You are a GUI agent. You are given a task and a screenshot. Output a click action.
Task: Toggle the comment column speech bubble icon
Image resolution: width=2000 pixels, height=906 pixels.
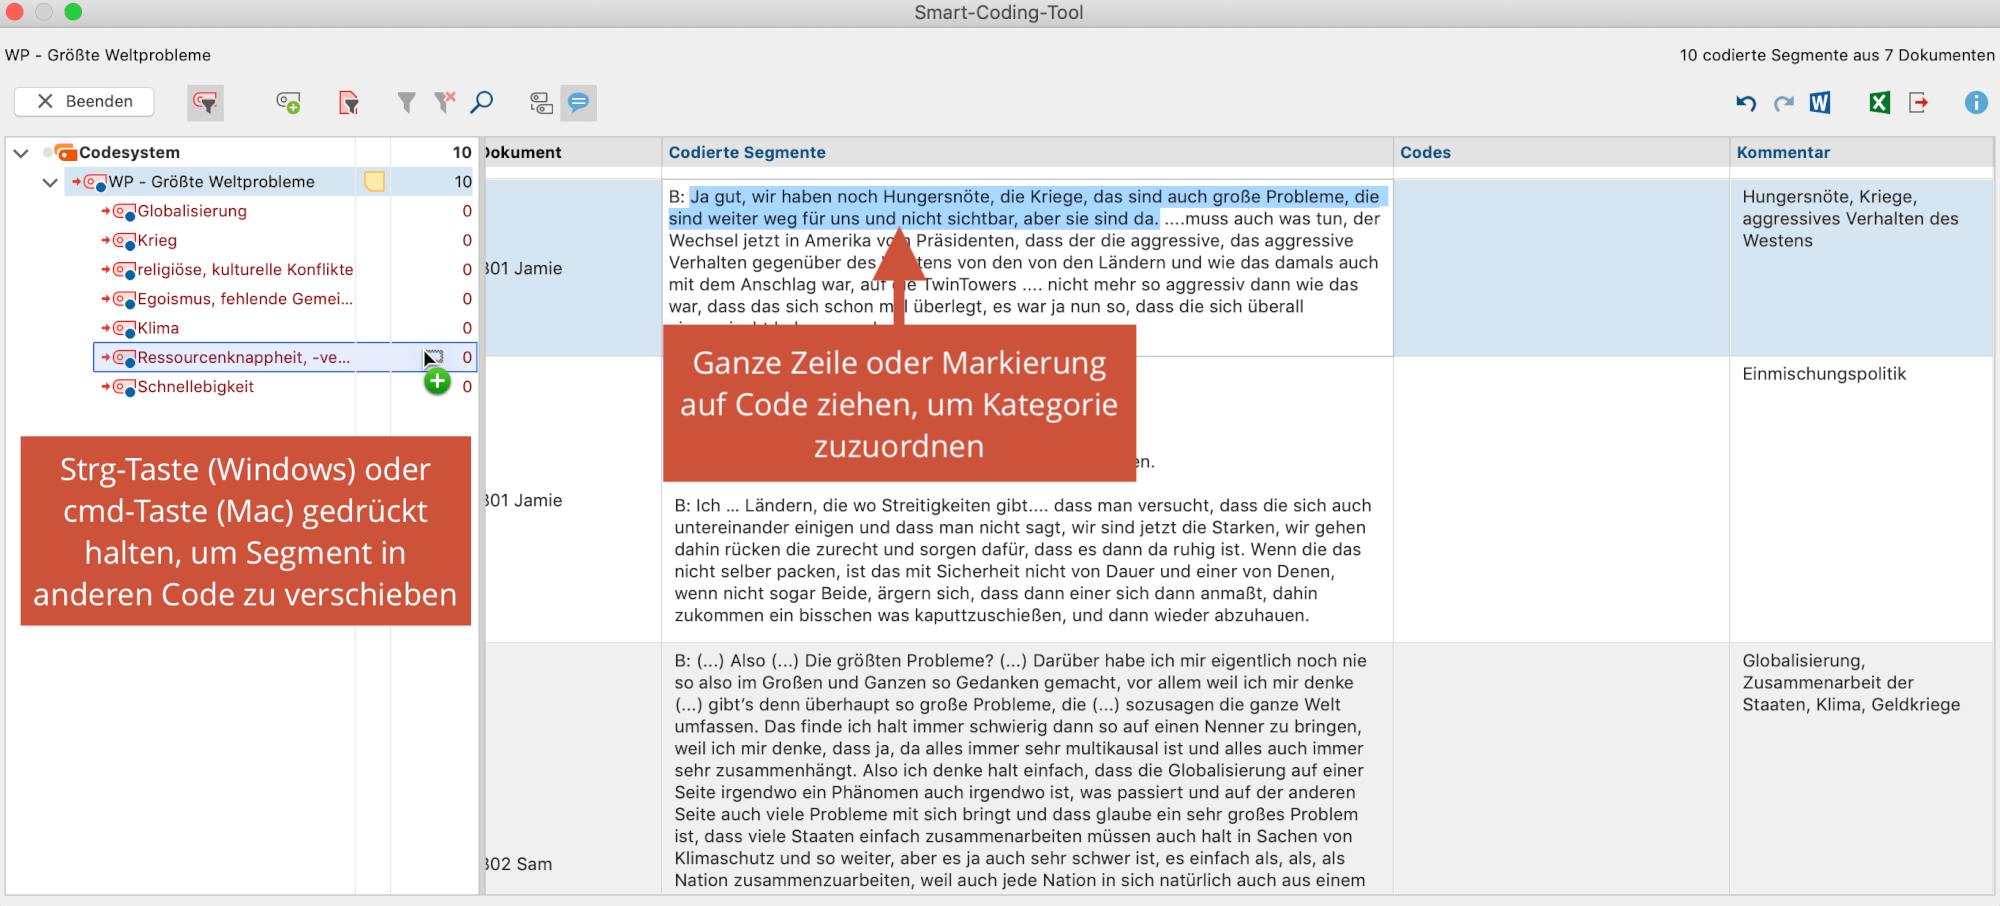tap(578, 102)
